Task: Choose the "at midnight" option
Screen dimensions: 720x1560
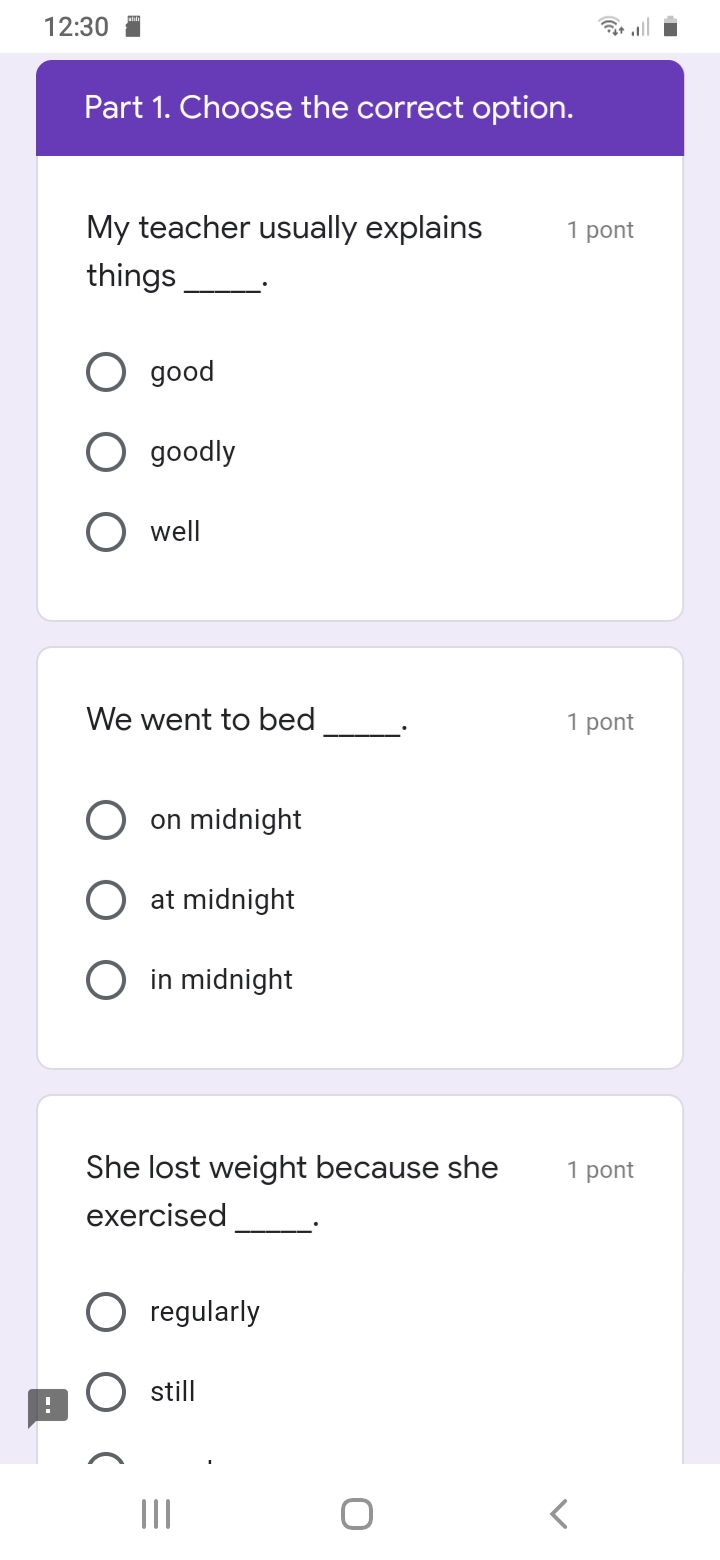Action: 106,899
